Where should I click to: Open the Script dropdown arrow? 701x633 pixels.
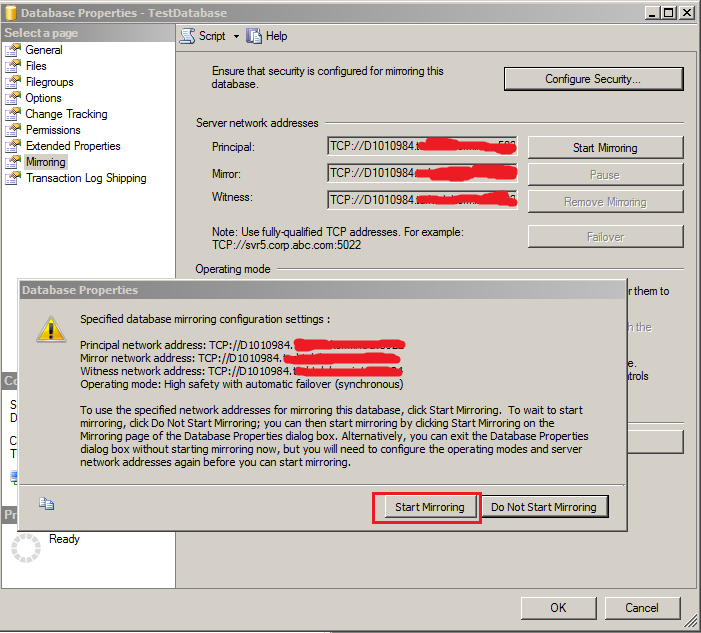[236, 36]
